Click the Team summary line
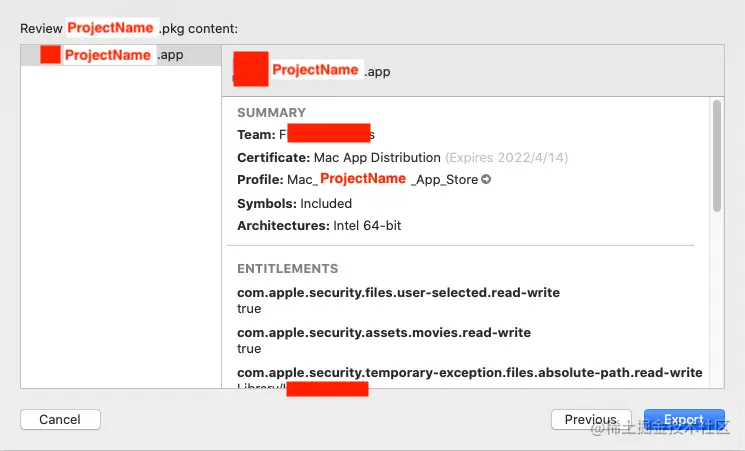Image resolution: width=745 pixels, height=451 pixels. tap(306, 134)
